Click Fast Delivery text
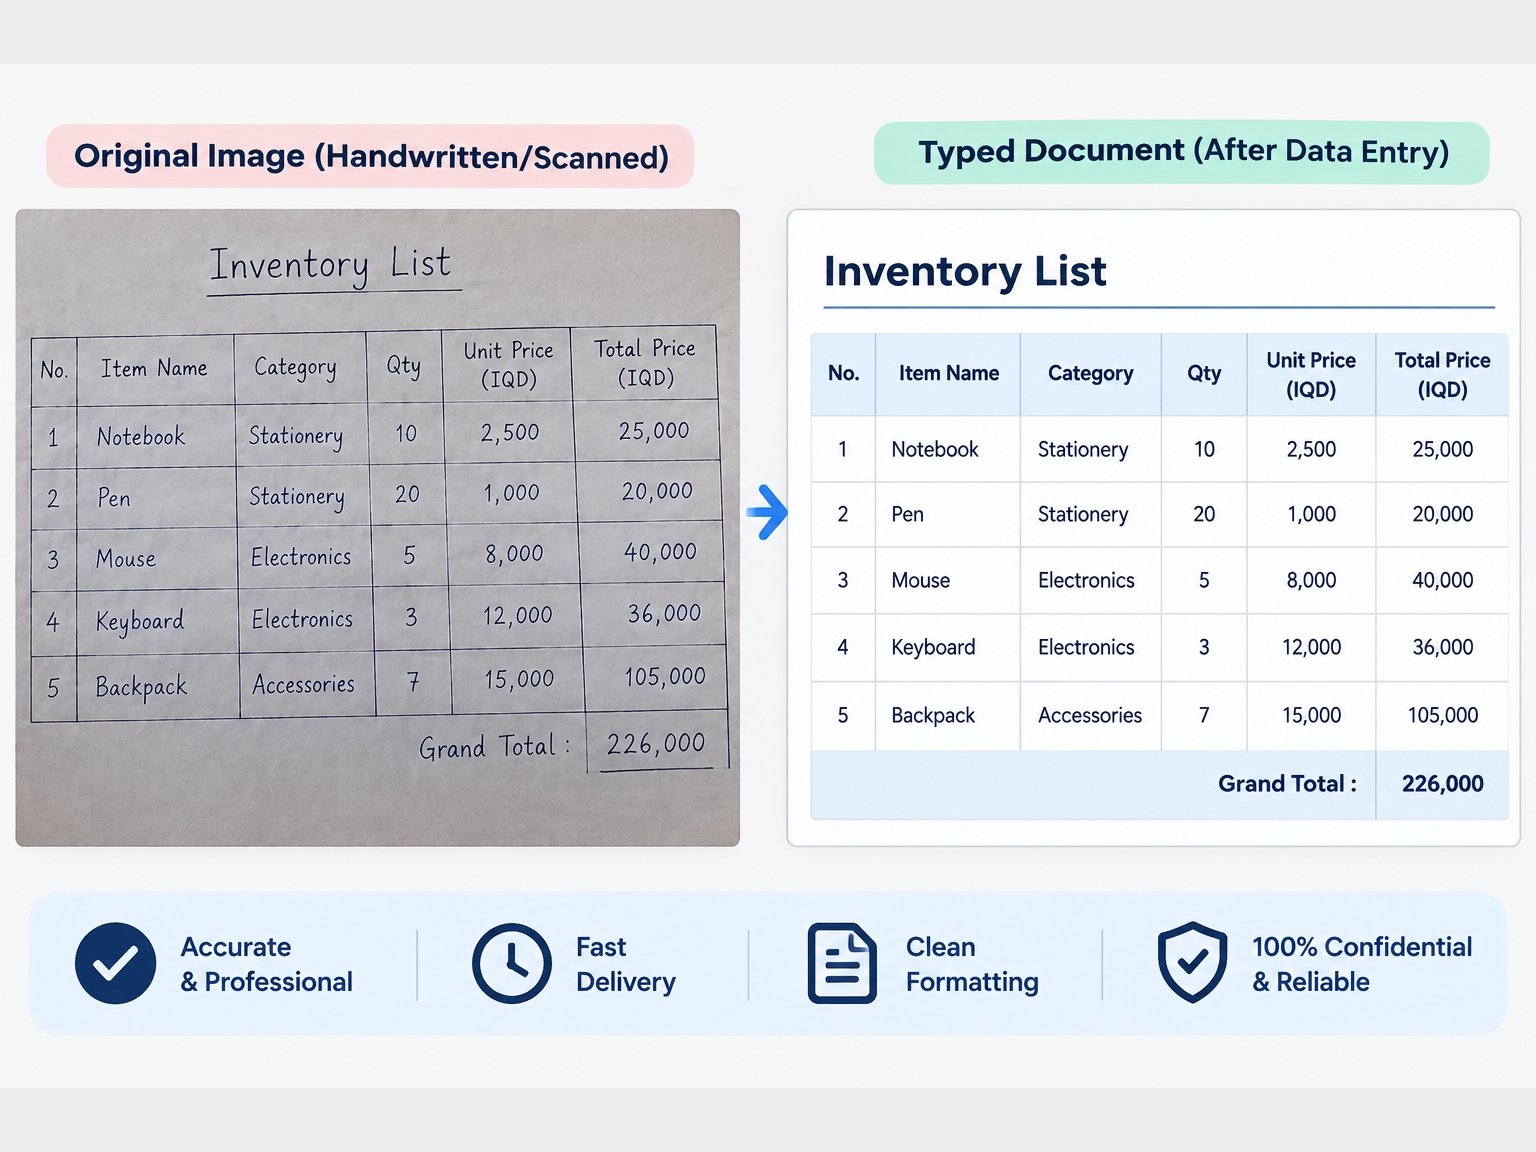1536x1152 pixels. (625, 964)
